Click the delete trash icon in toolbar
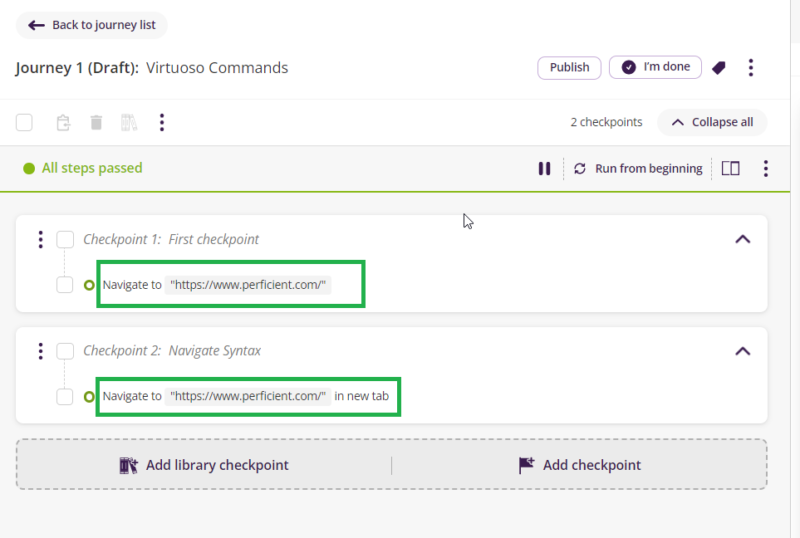Screen dimensions: 800x538 [96, 123]
